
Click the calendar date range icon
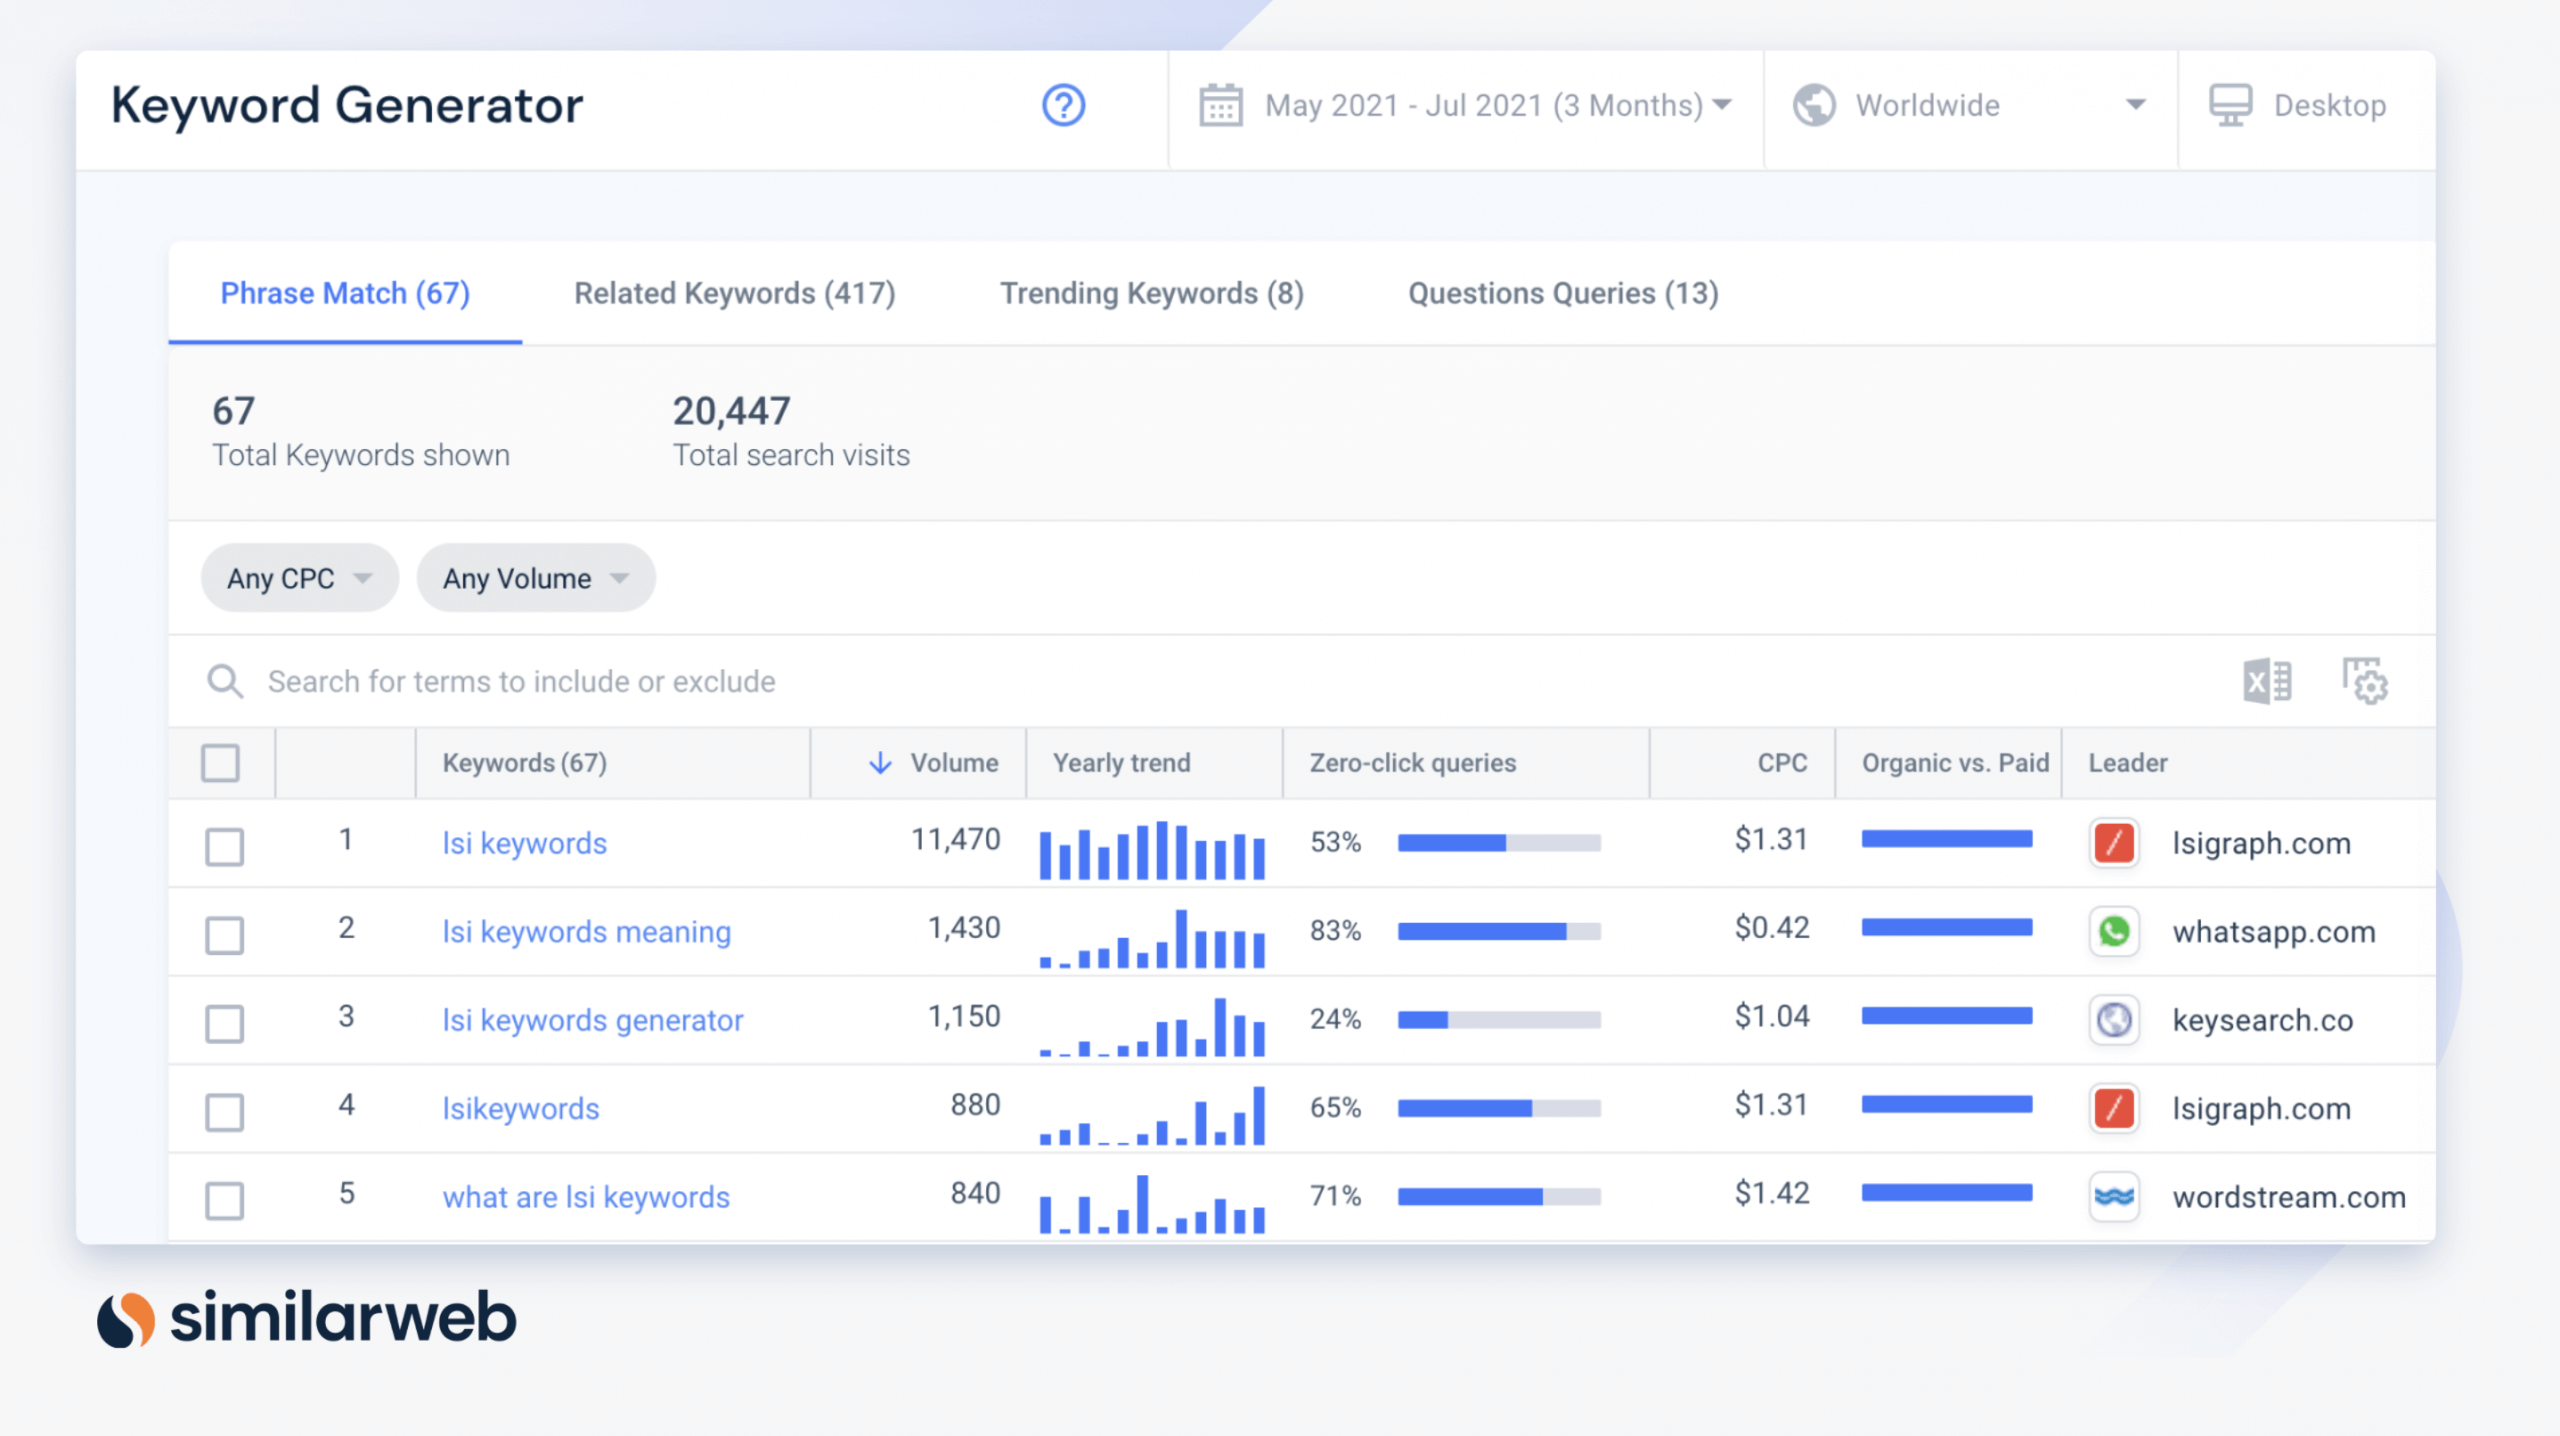point(1218,105)
